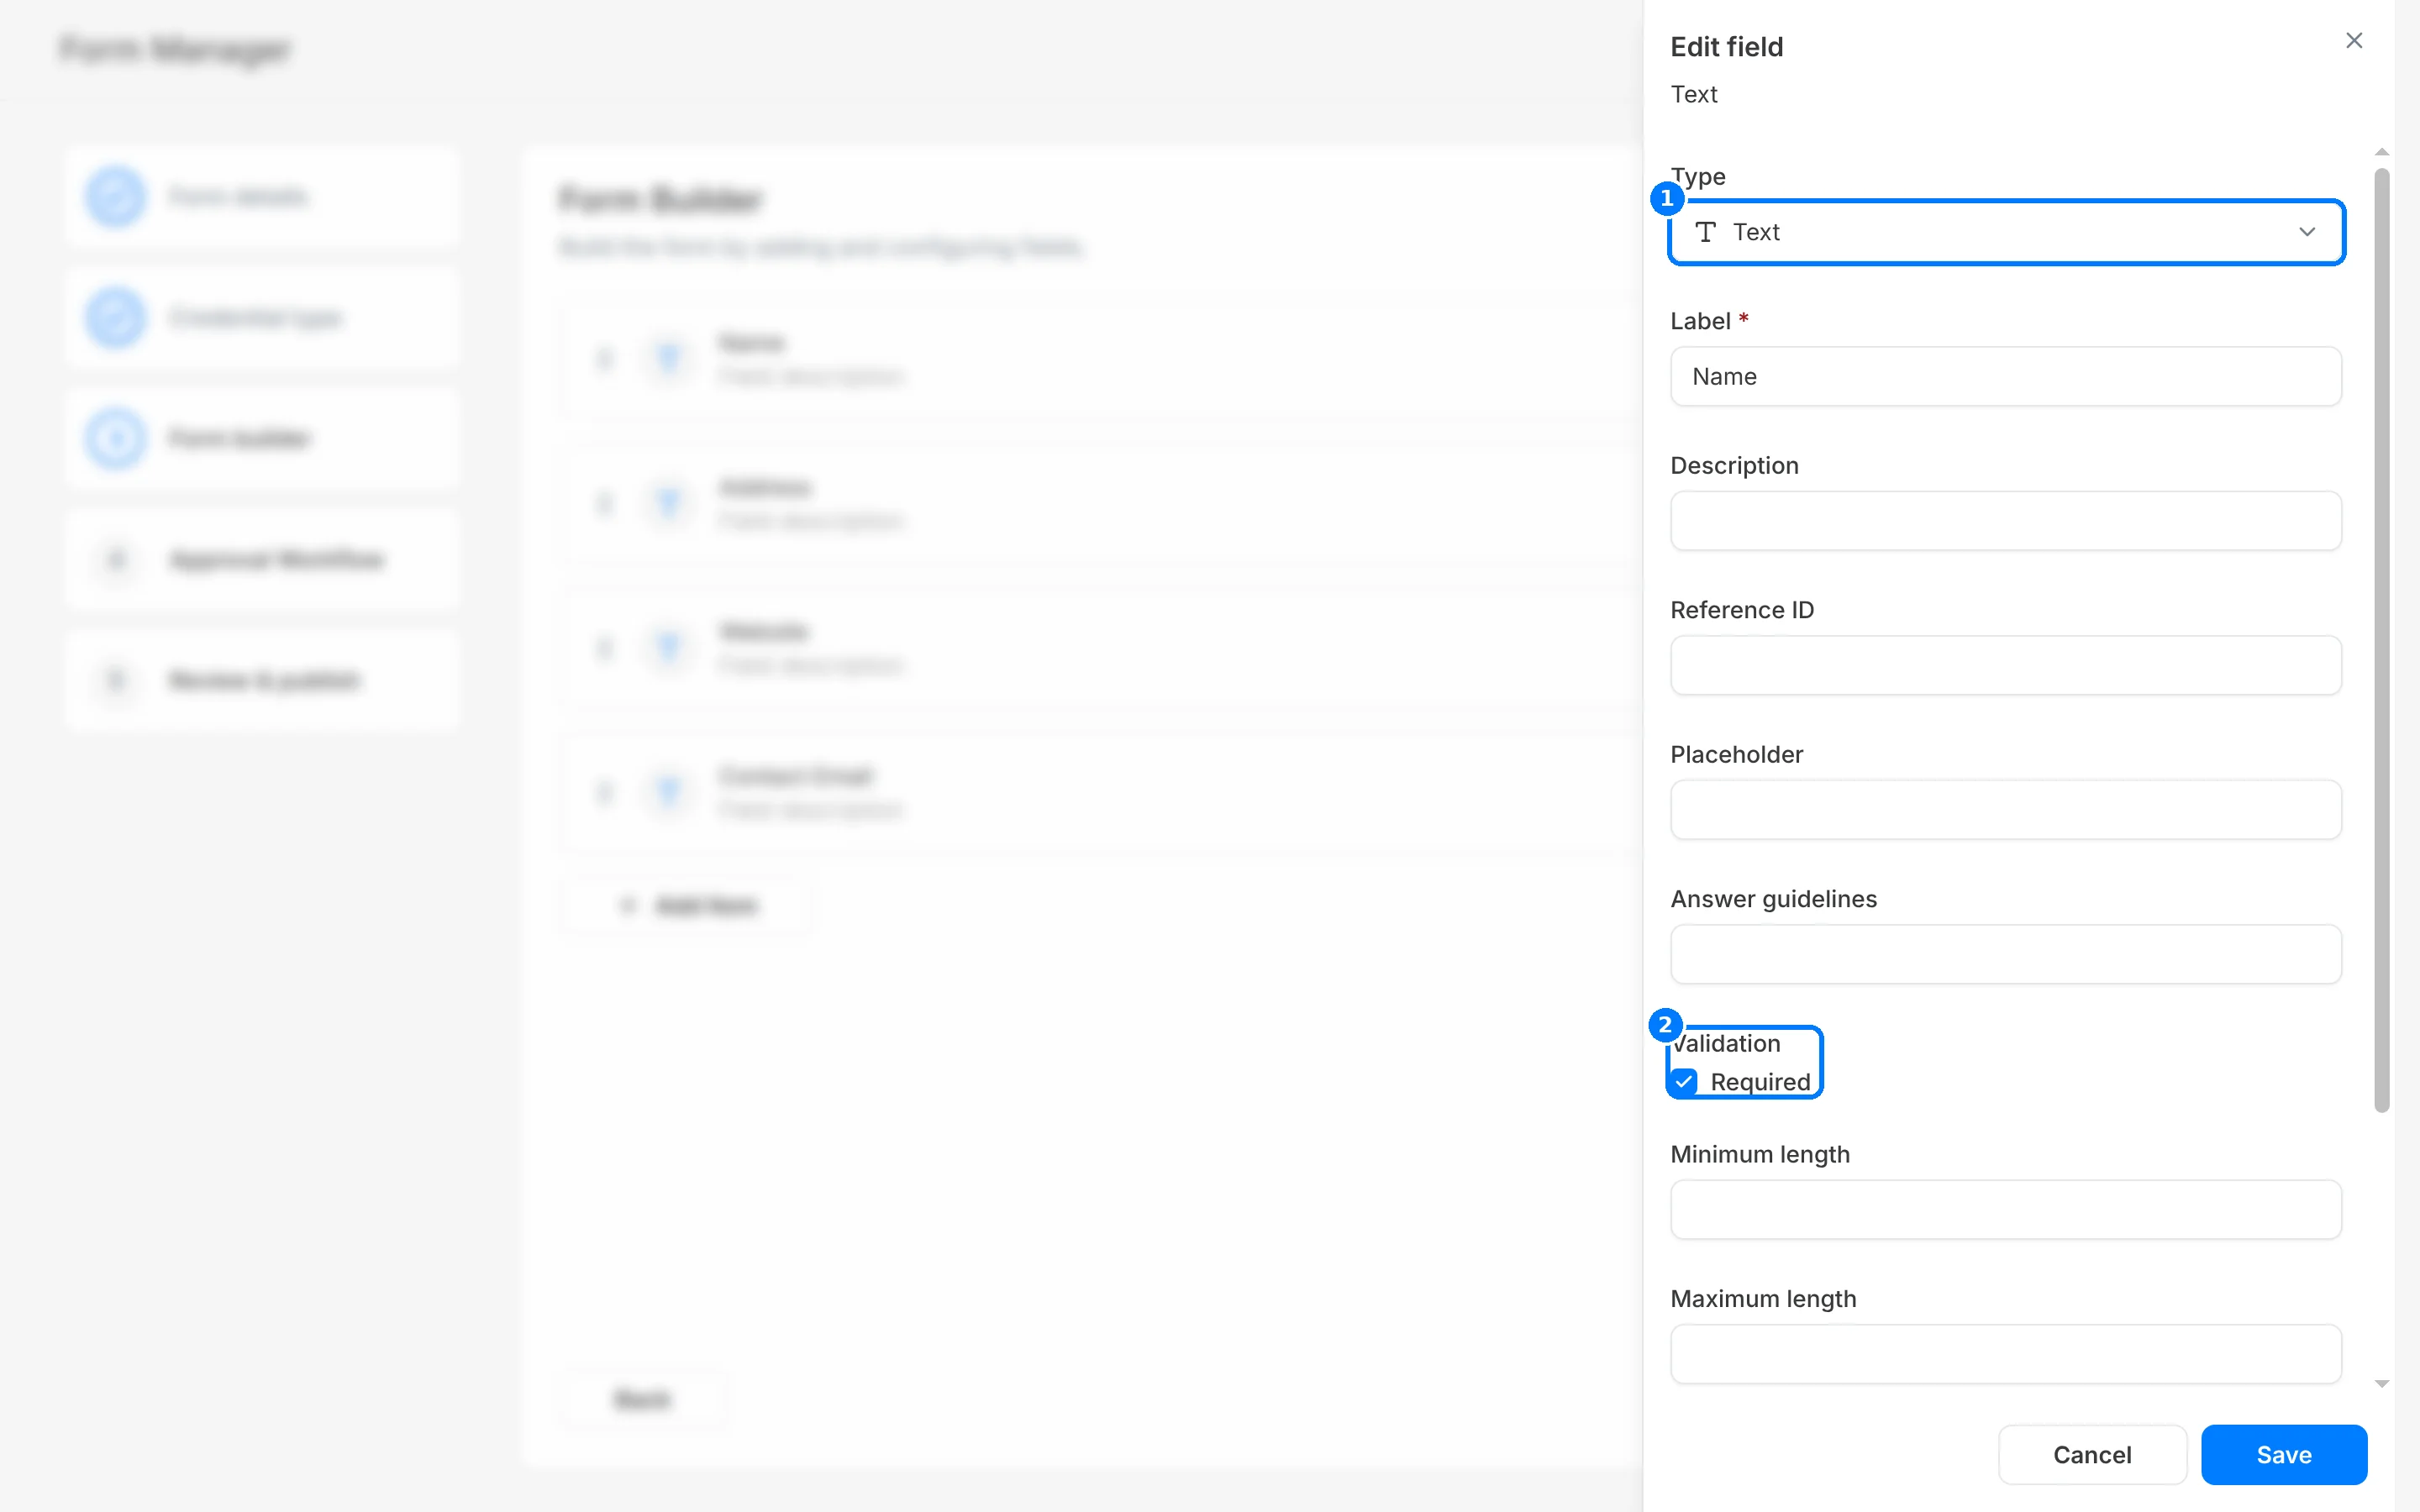Click the chevron arrow in Type field
Screen dimensions: 2420x1512
(2307, 232)
